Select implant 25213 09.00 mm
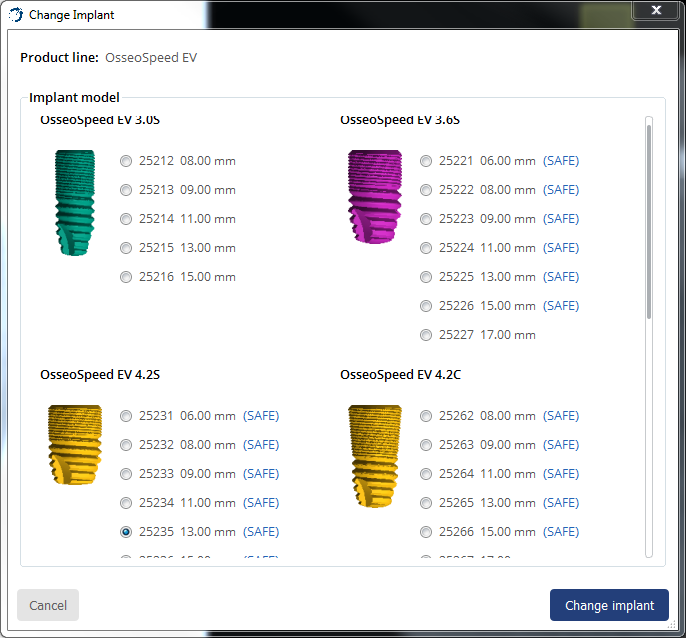 (x=126, y=190)
